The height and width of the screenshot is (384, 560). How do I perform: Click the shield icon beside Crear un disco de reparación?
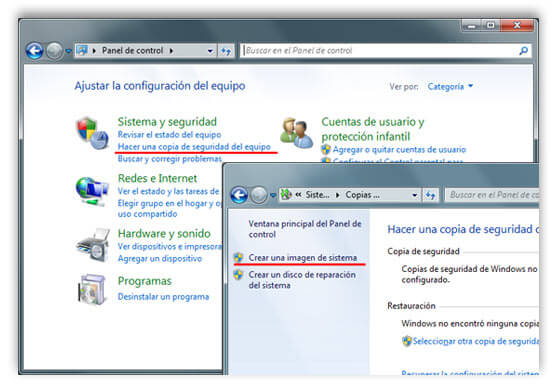click(238, 275)
